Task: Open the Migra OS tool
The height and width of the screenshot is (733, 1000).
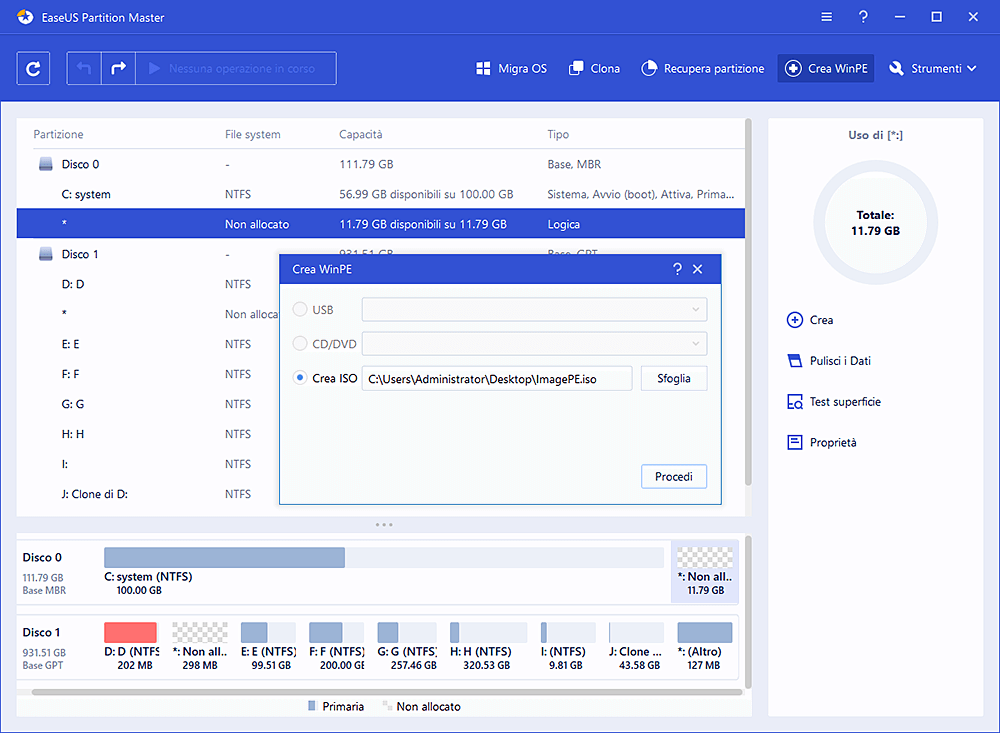Action: pos(511,69)
